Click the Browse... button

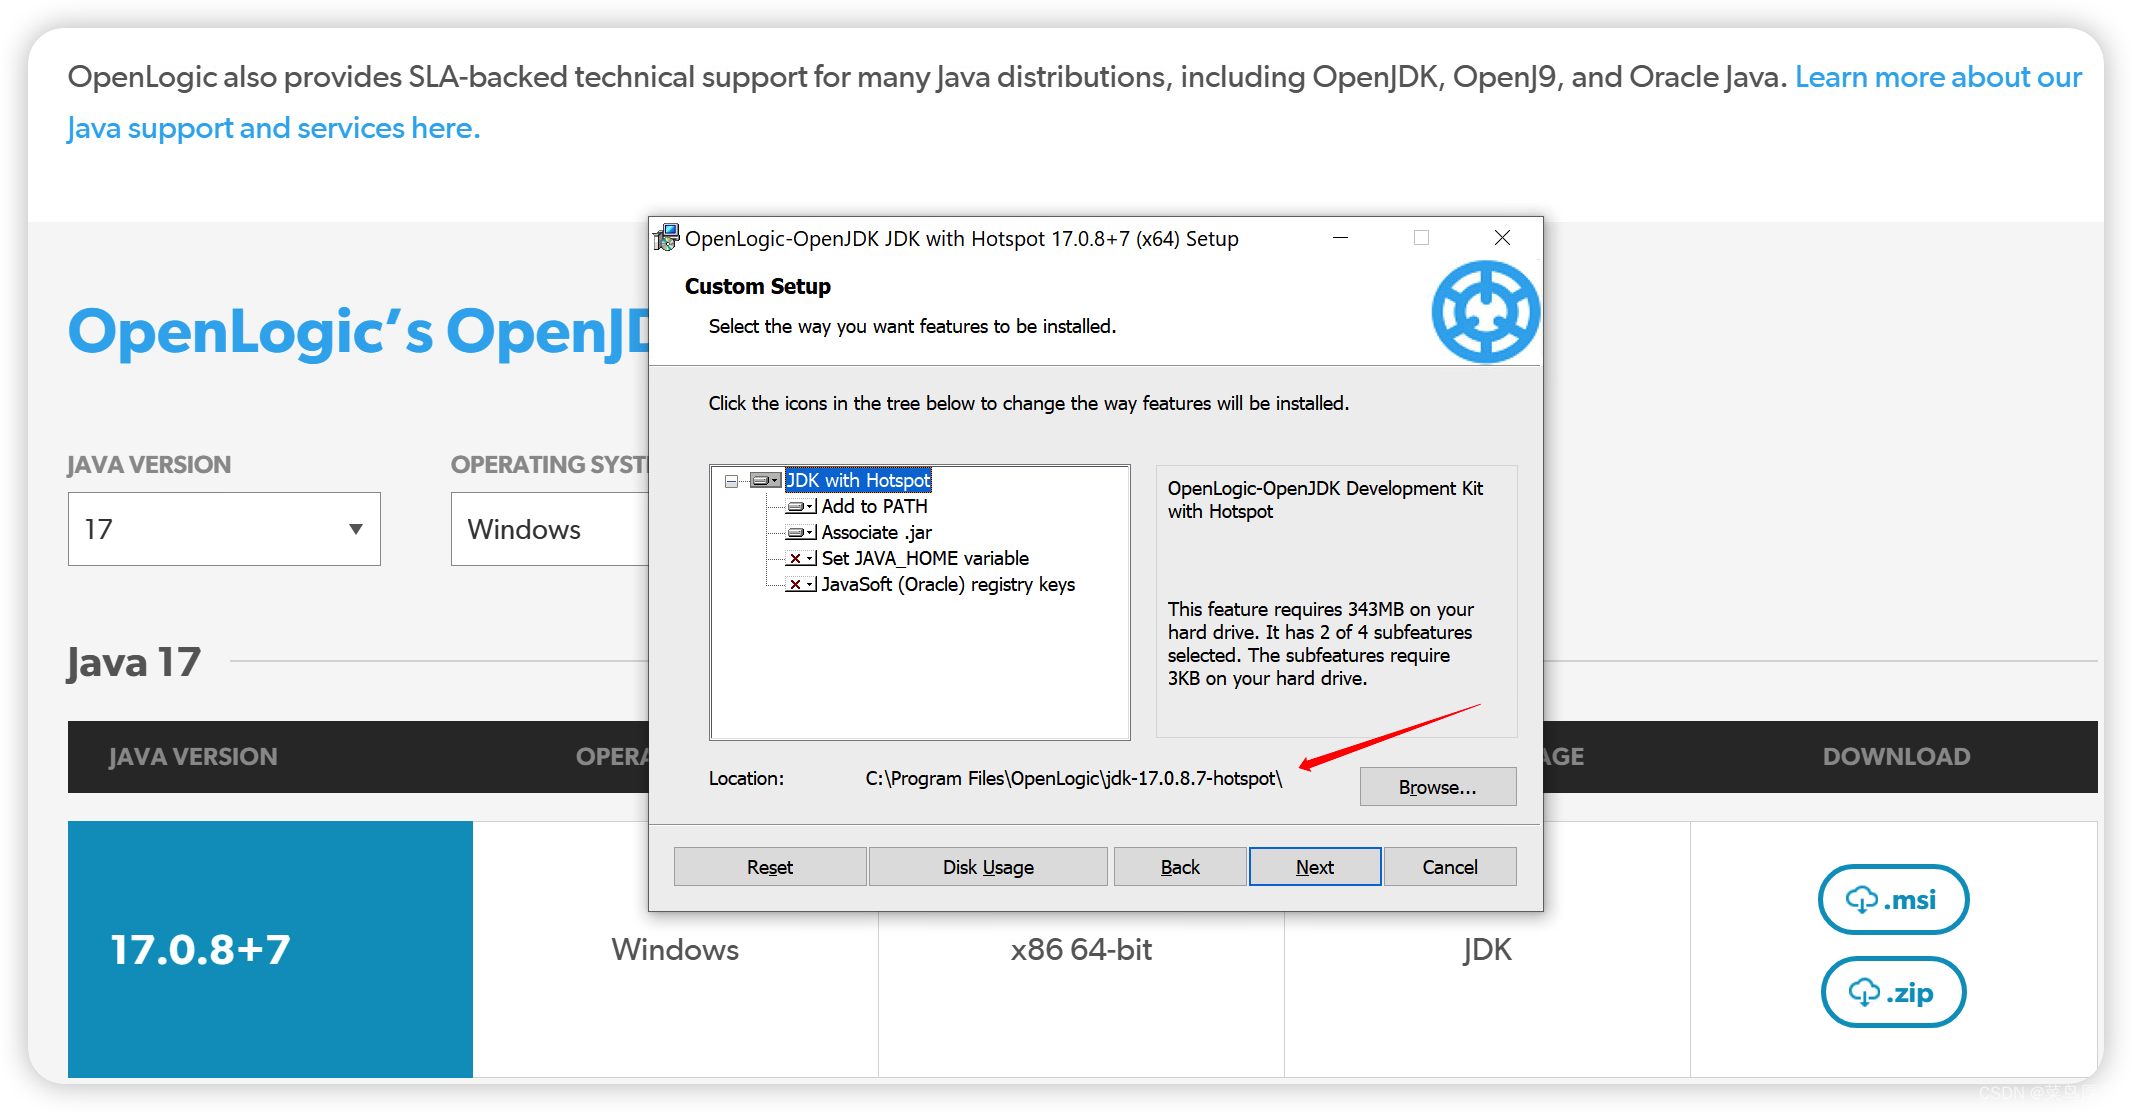(1438, 787)
